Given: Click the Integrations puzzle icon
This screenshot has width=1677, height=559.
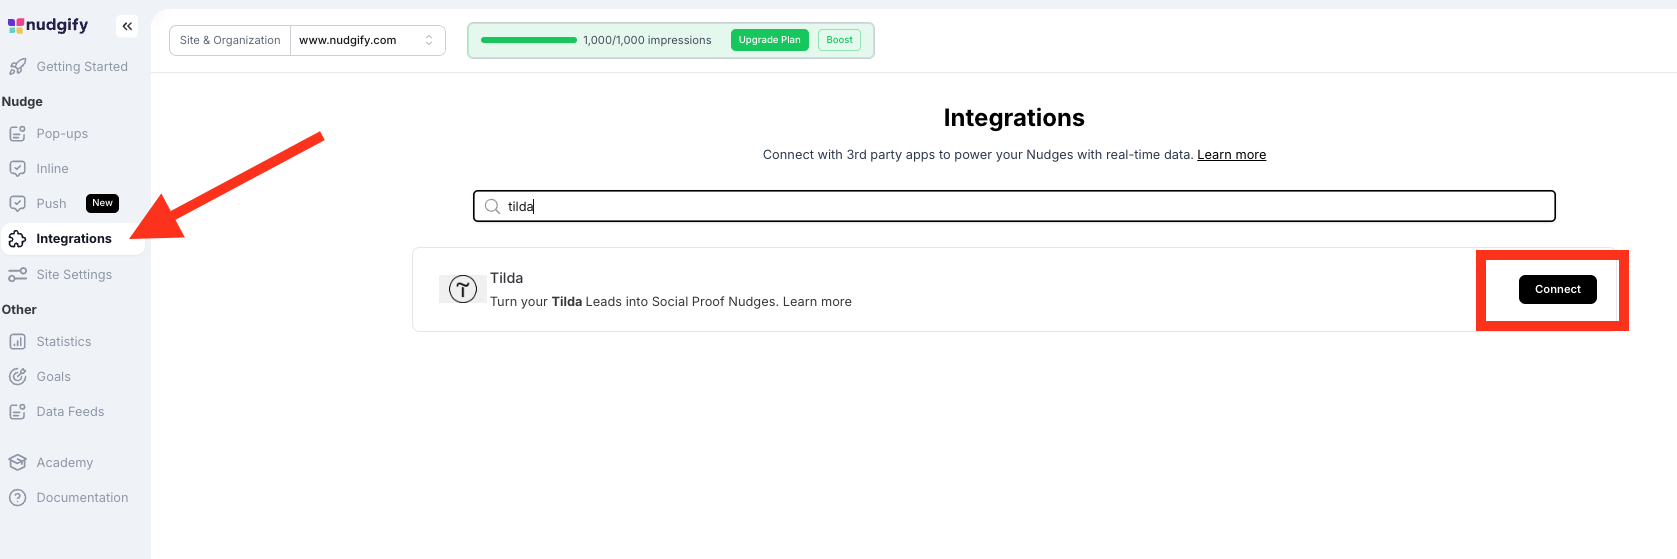Looking at the screenshot, I should 17,239.
